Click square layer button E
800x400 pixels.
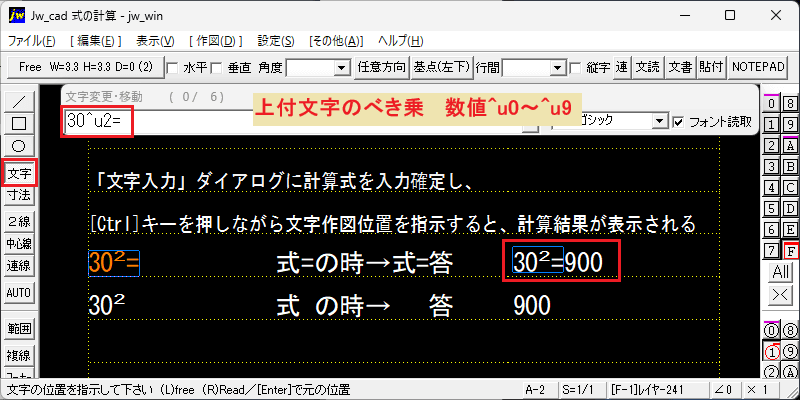pyautogui.click(x=790, y=230)
